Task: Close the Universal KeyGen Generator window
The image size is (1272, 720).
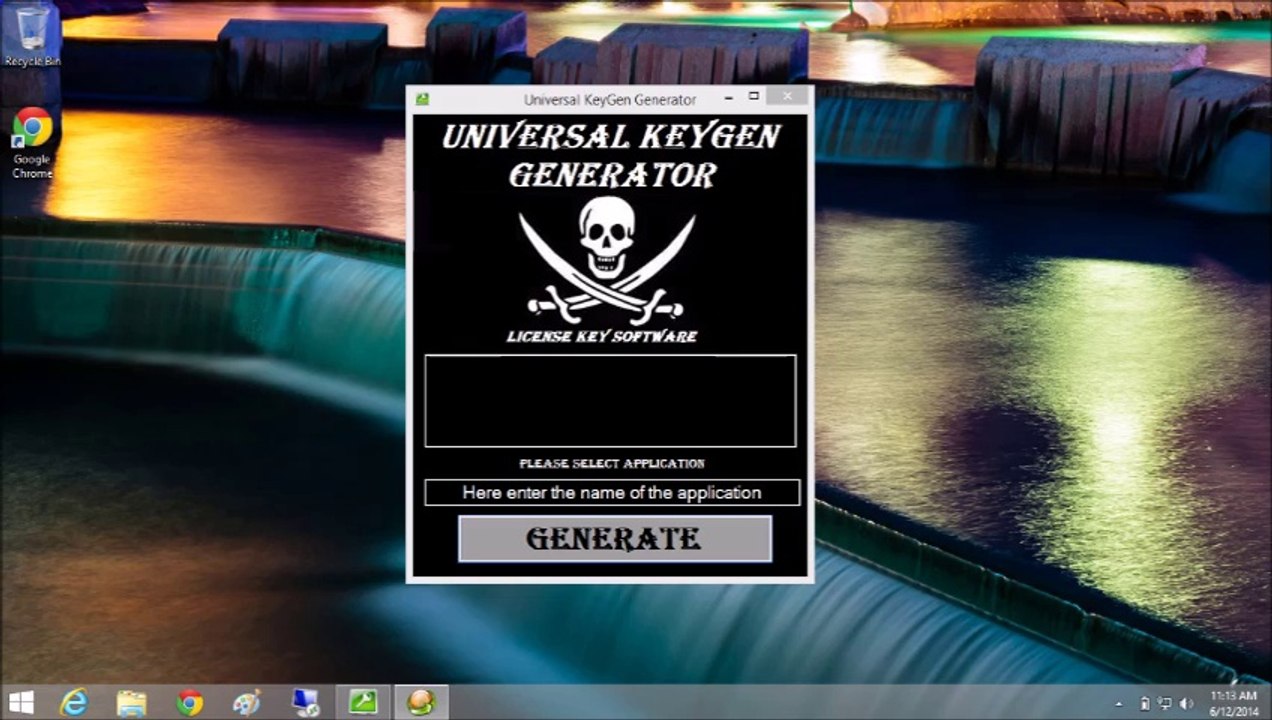Action: tap(788, 97)
